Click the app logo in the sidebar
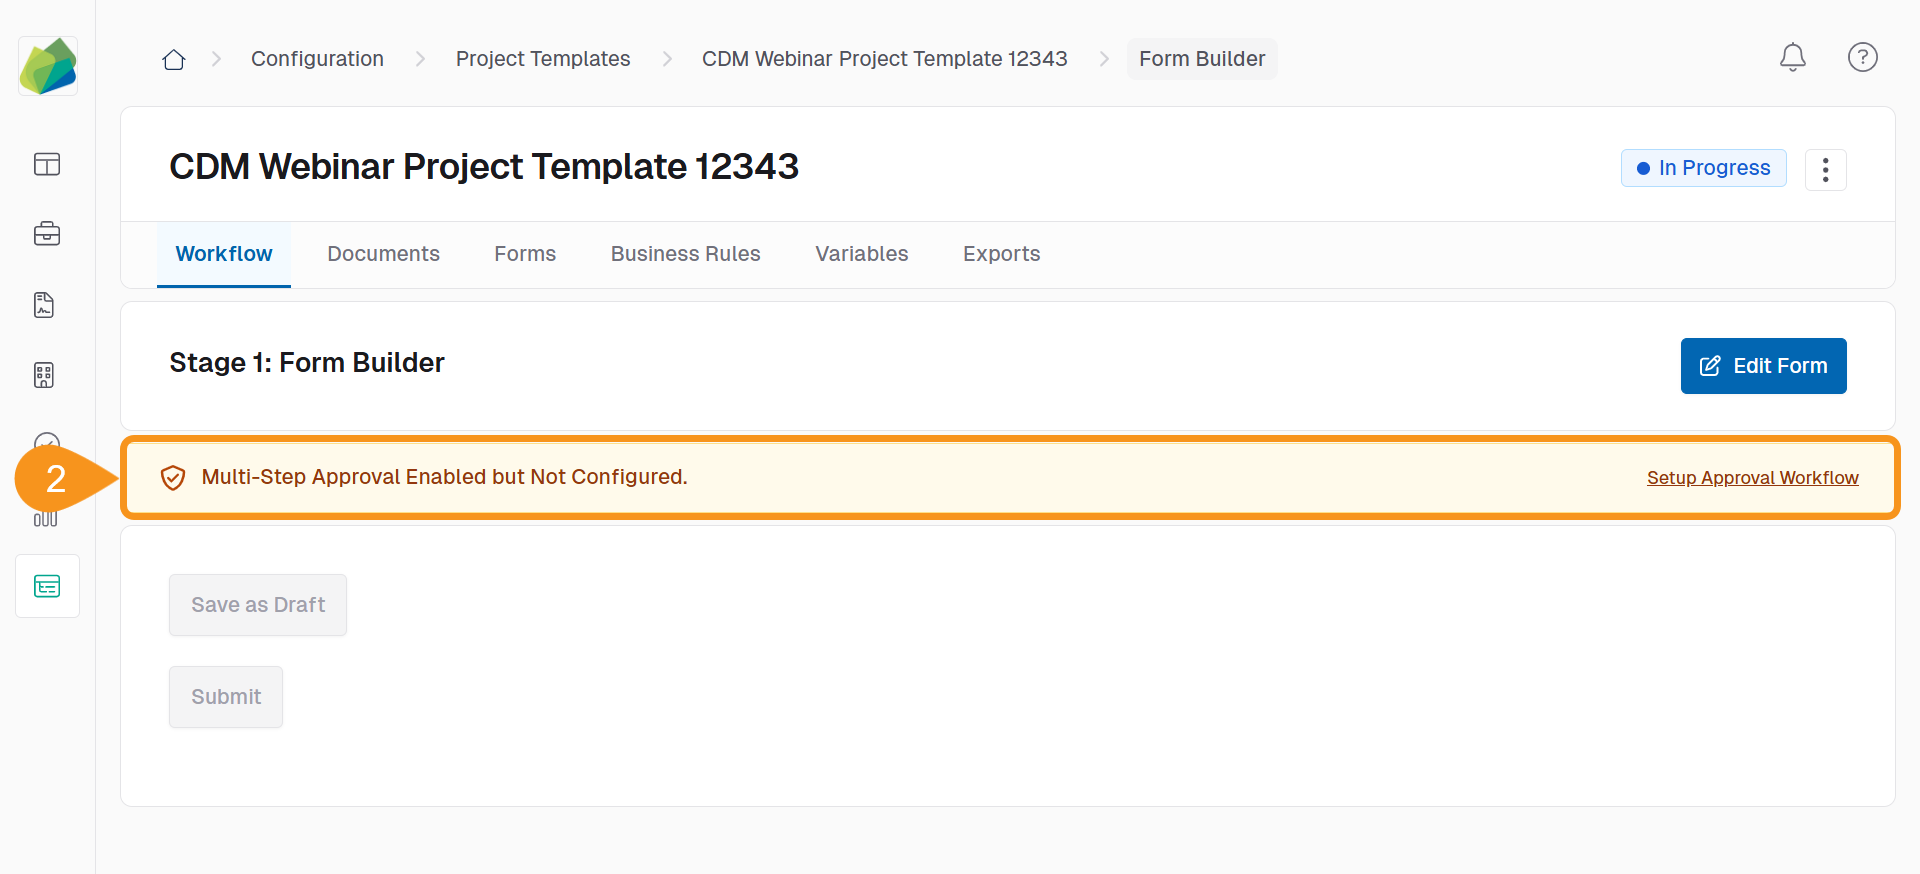1920x874 pixels. point(48,66)
